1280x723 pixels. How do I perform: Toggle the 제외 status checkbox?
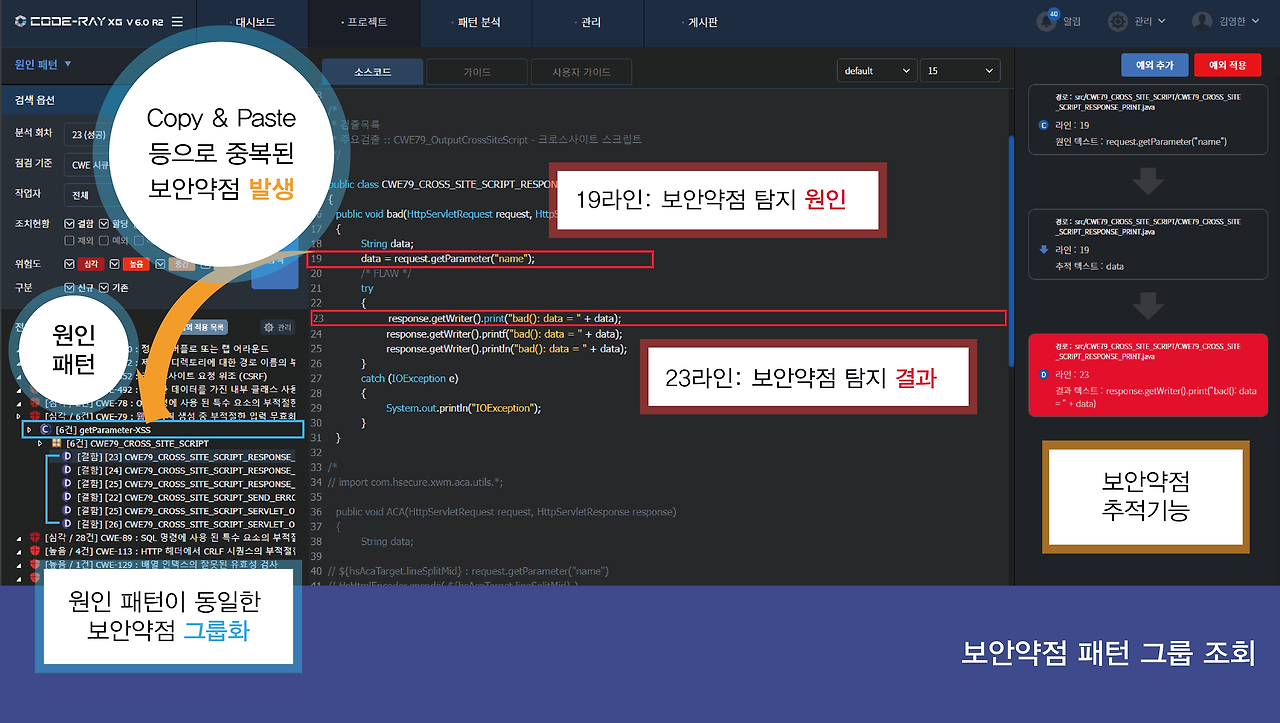pos(69,240)
